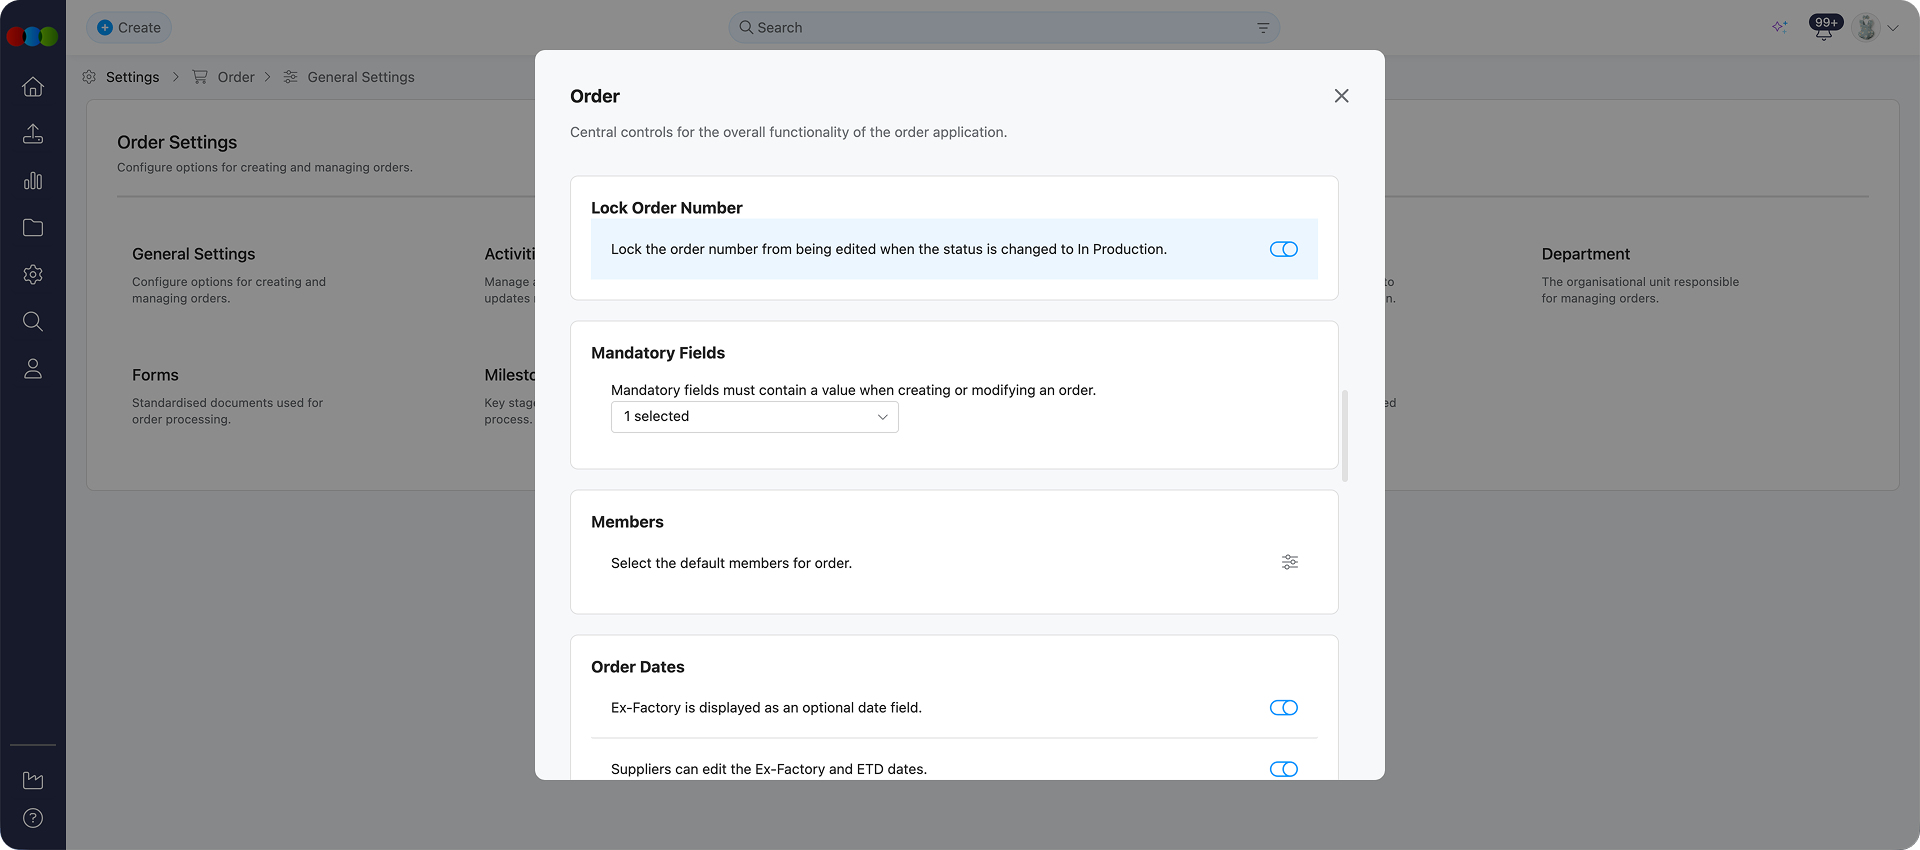Screen dimensions: 1920x850
Task: Click the user profile icon in sidebar
Action: coord(33,369)
